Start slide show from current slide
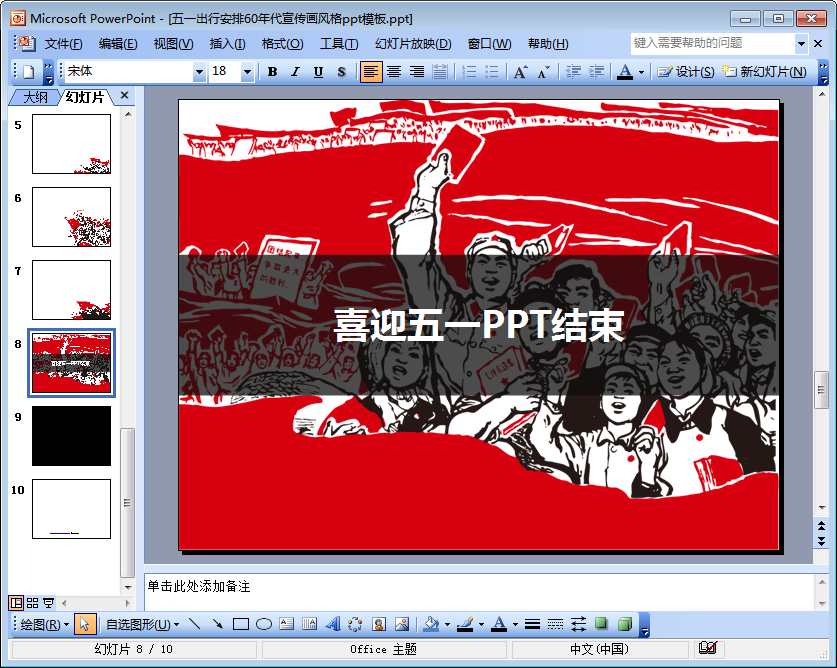Image resolution: width=837 pixels, height=668 pixels. point(49,603)
